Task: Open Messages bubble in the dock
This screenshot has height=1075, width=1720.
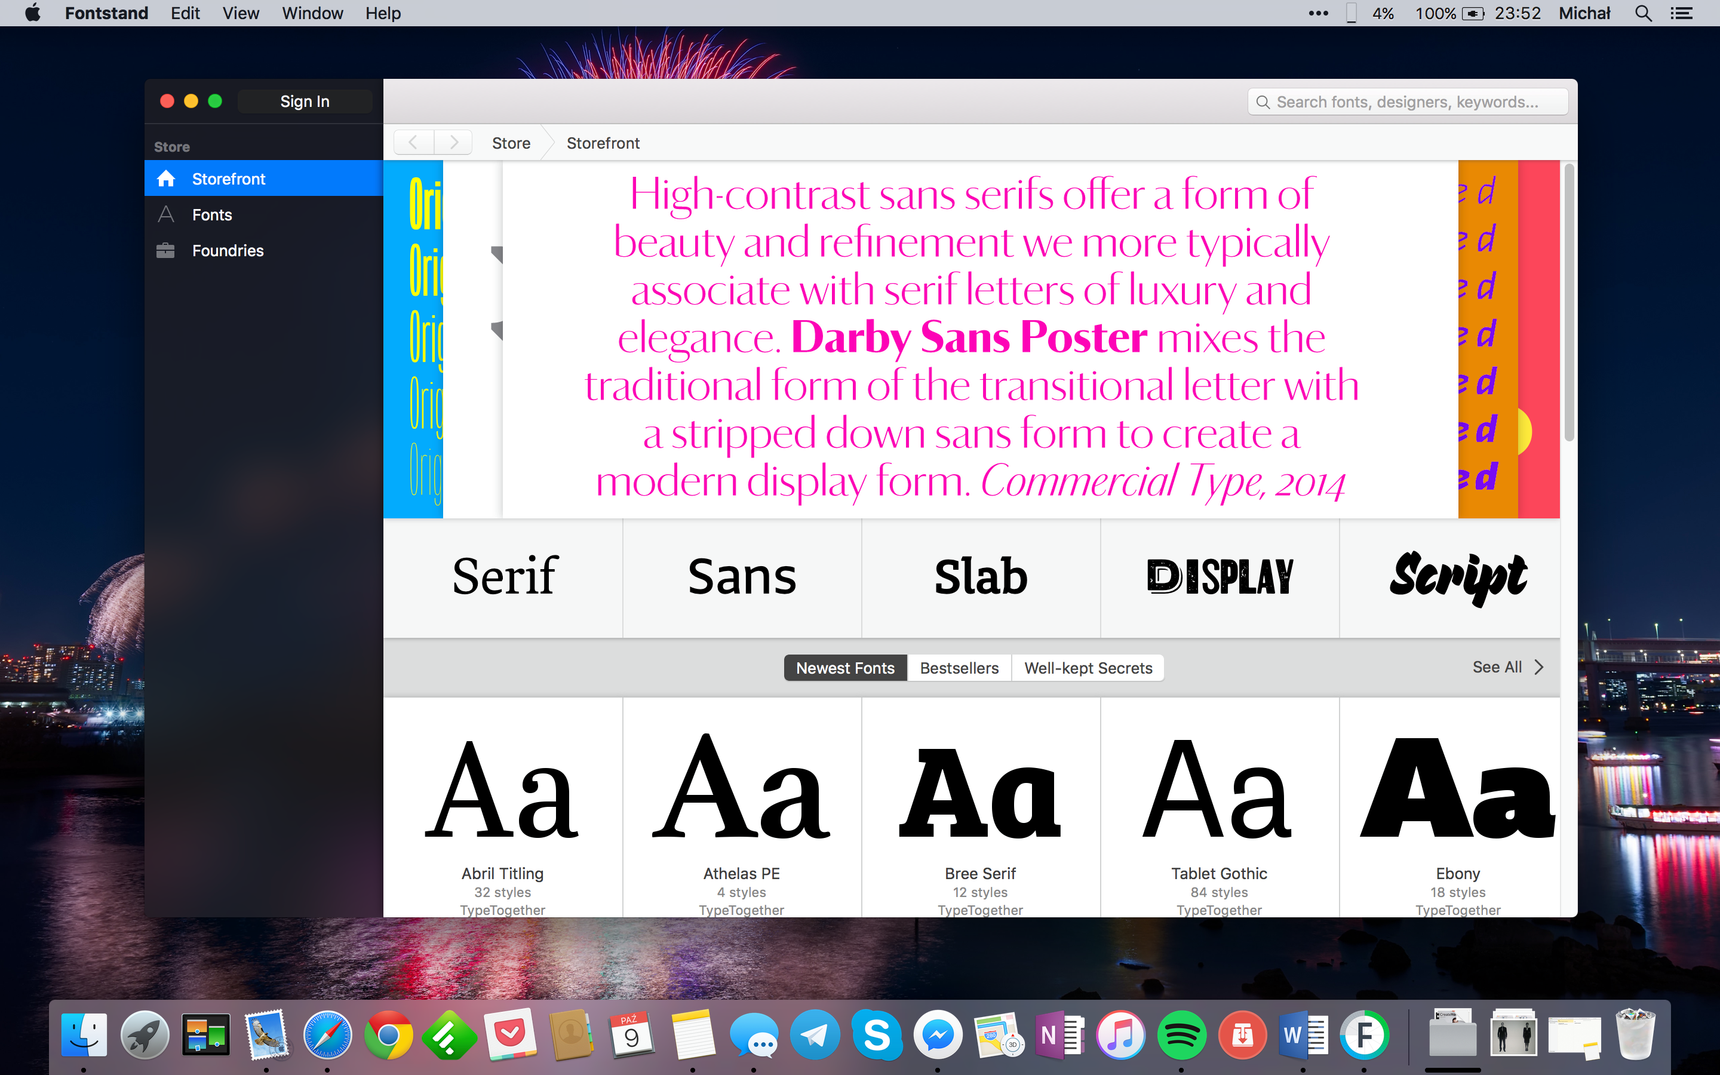Action: (x=755, y=1035)
